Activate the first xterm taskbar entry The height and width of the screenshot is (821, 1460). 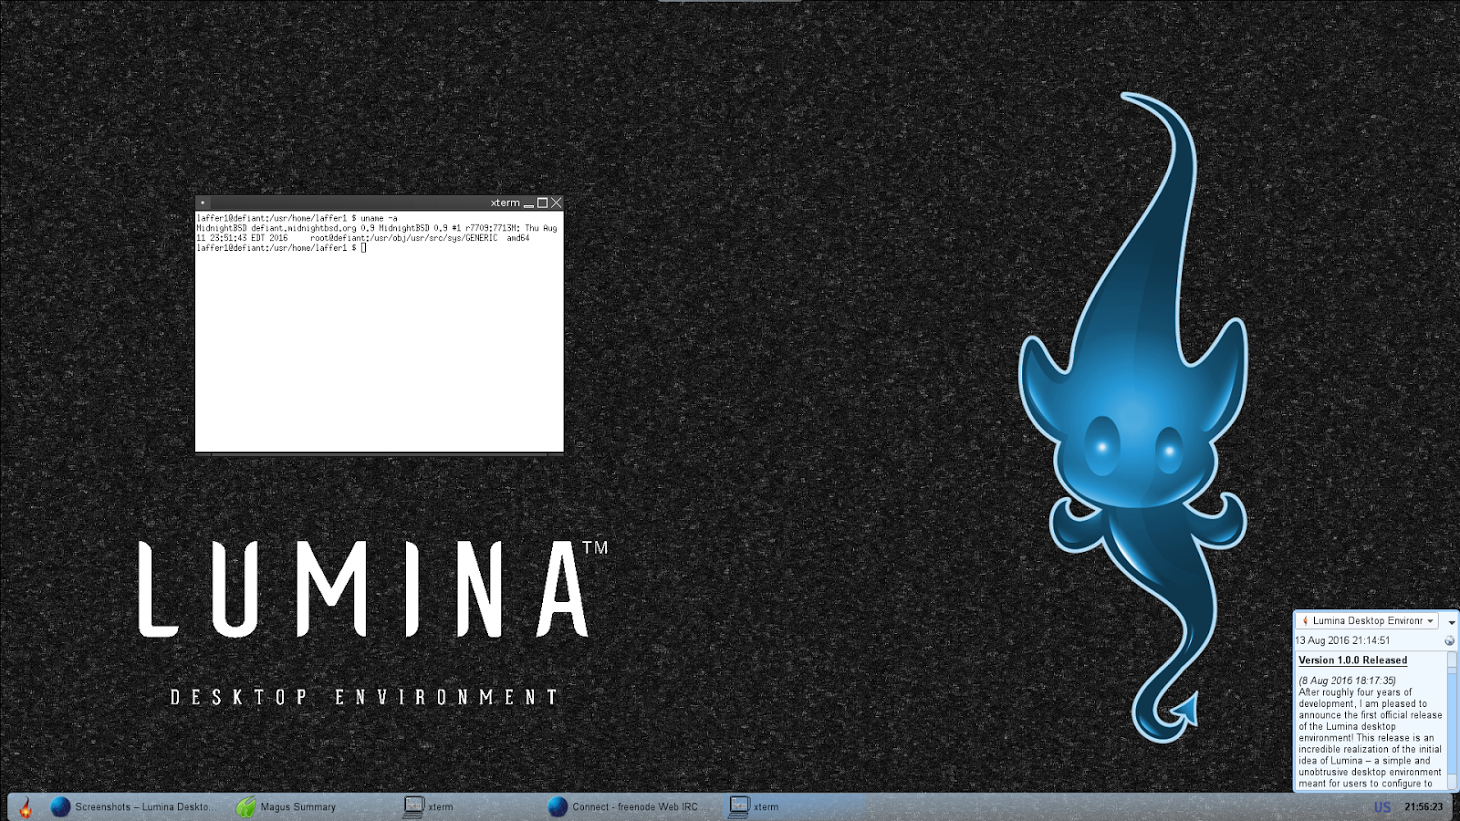tap(428, 807)
